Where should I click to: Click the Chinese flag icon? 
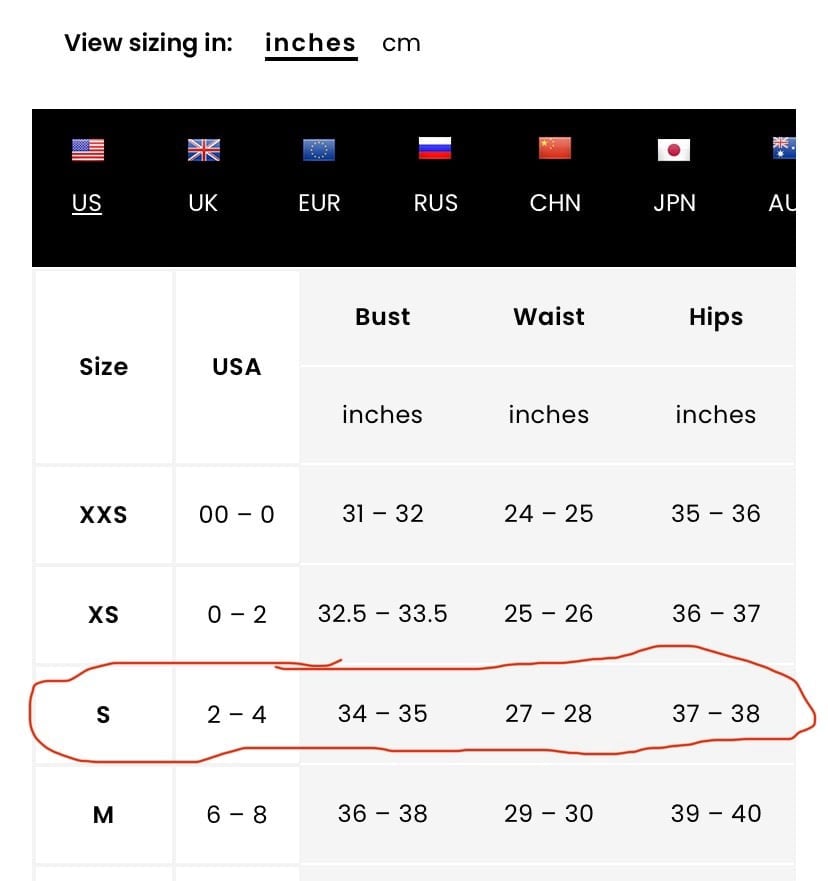coord(554,148)
